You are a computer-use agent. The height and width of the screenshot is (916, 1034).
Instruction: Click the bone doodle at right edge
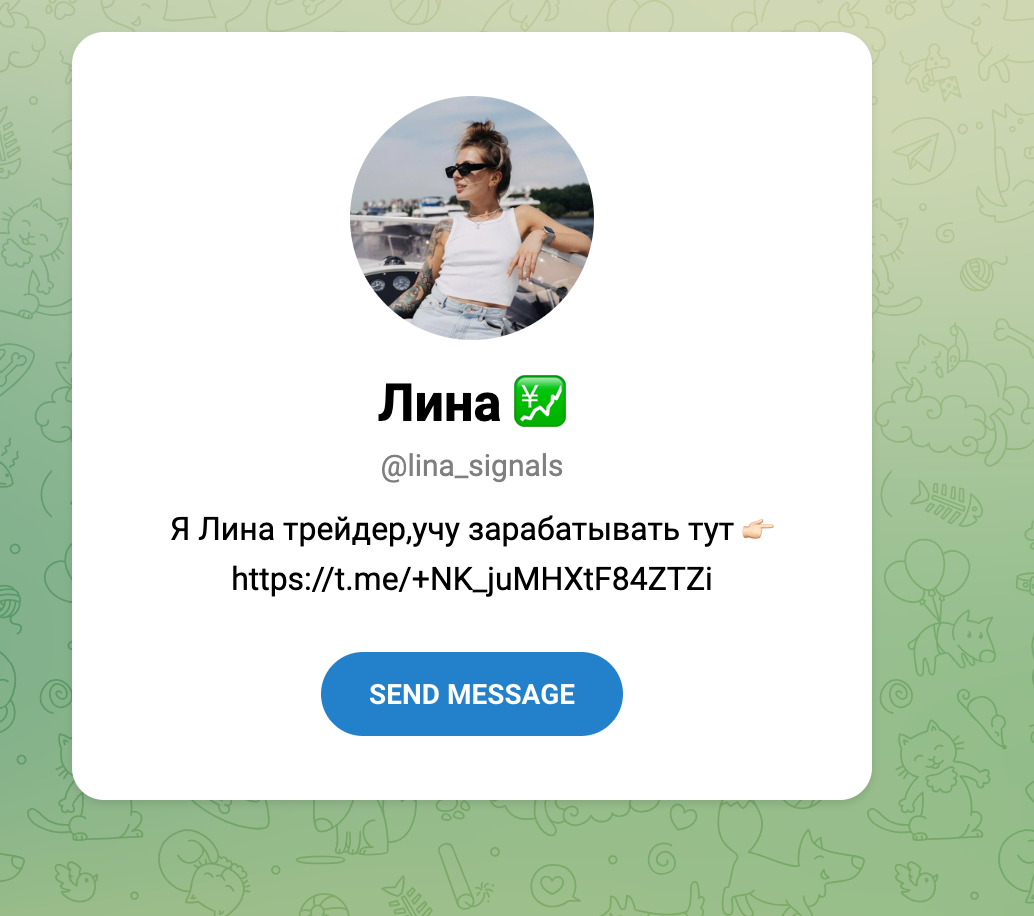tap(1012, 334)
